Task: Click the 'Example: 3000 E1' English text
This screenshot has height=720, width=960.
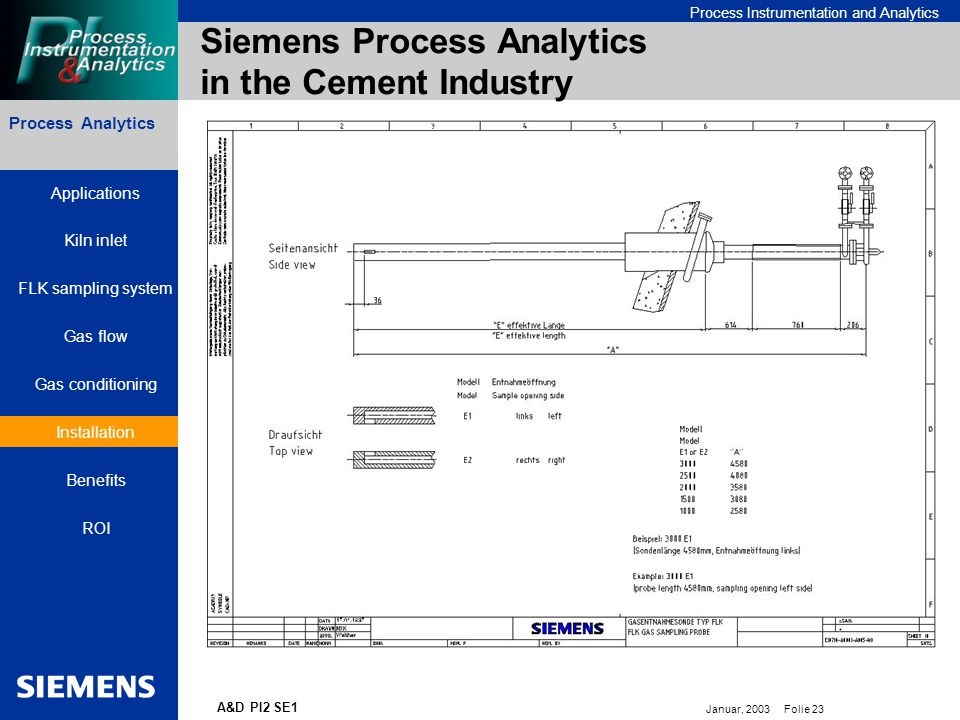Action: [x=662, y=576]
